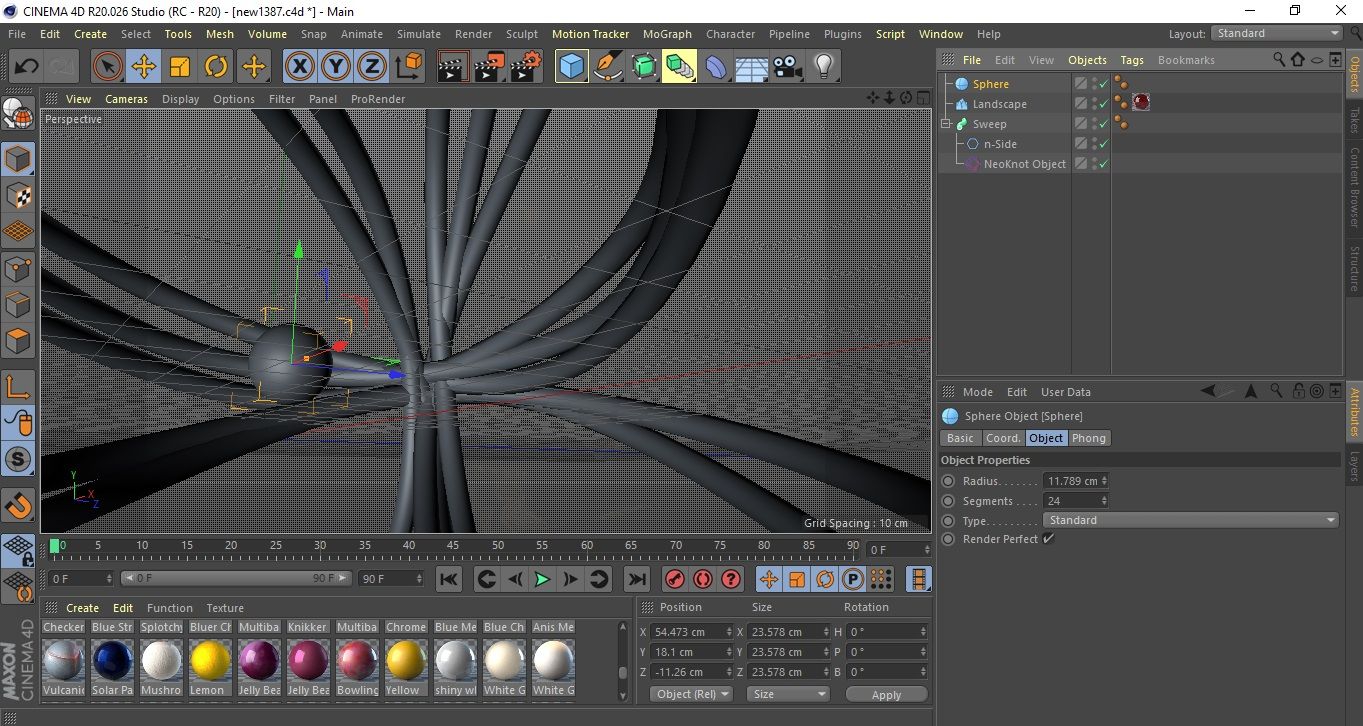This screenshot has width=1363, height=726.
Task: Go to start of animation
Action: point(449,579)
